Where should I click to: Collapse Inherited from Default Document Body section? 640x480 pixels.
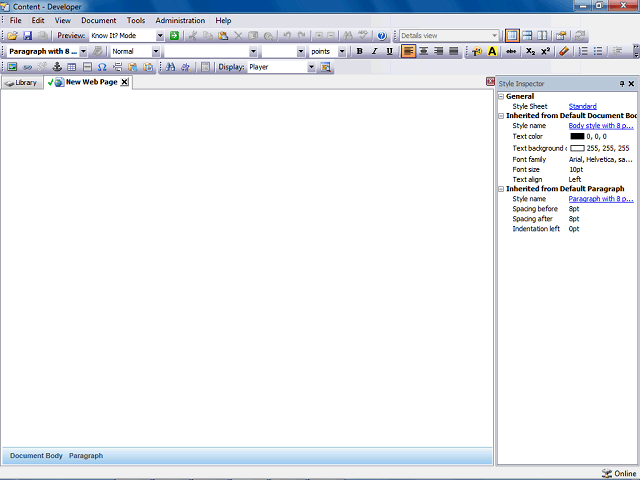(x=501, y=116)
